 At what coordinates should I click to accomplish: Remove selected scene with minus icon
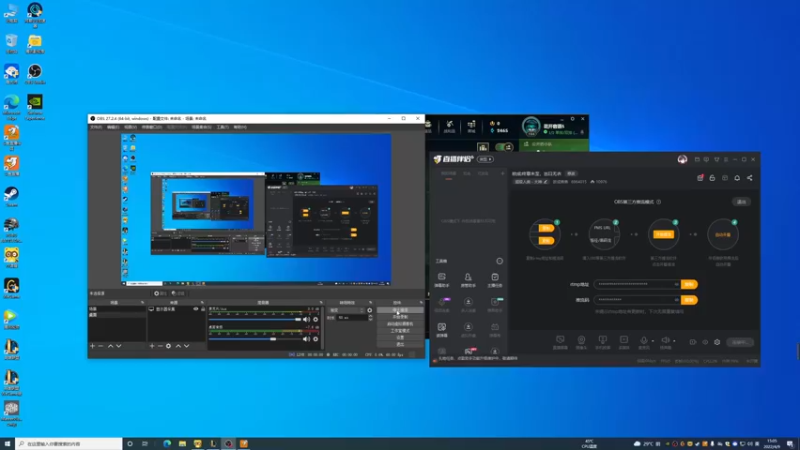(x=101, y=346)
